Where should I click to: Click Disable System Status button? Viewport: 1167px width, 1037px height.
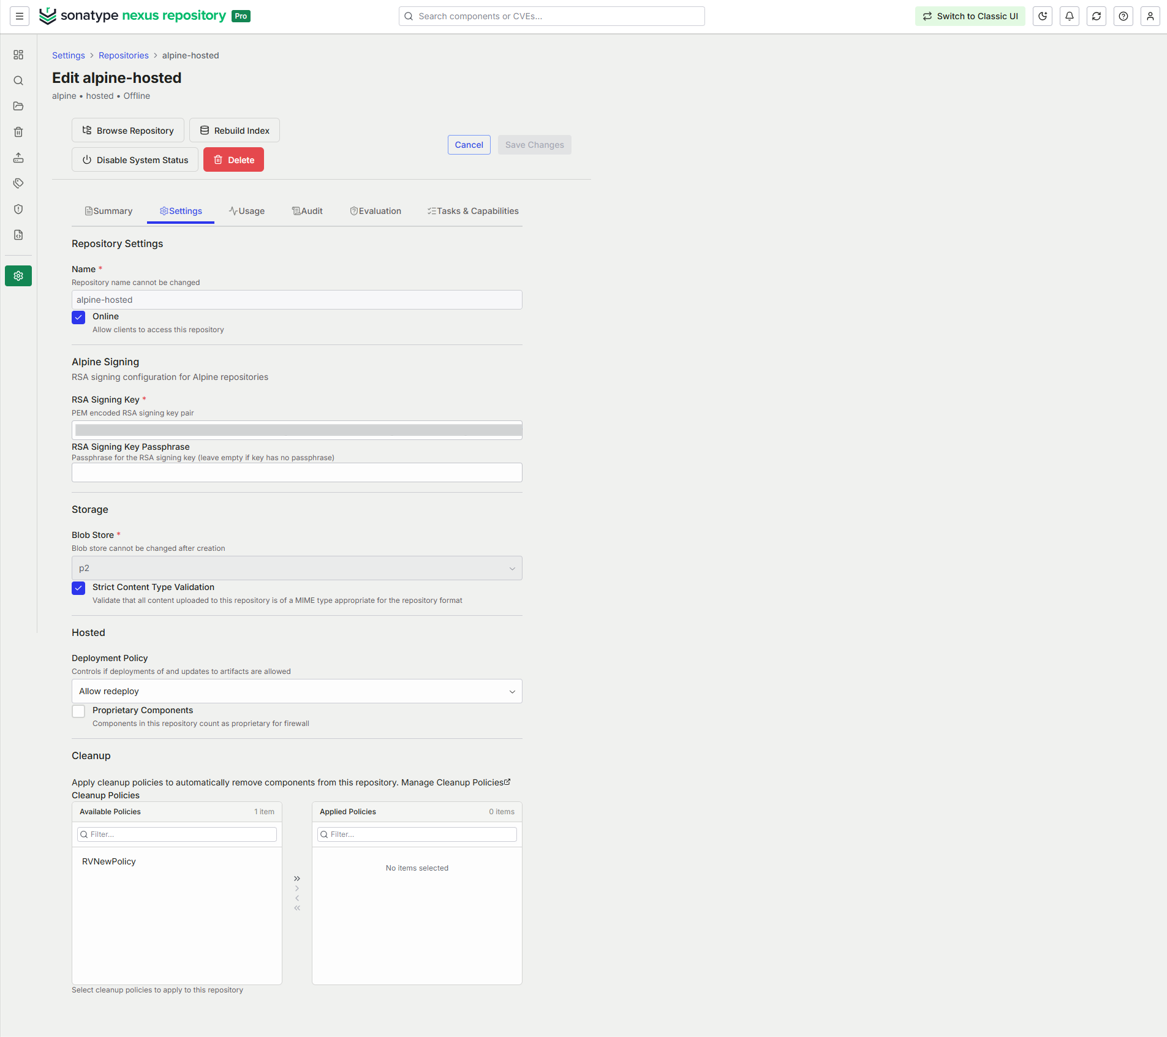pyautogui.click(x=135, y=159)
